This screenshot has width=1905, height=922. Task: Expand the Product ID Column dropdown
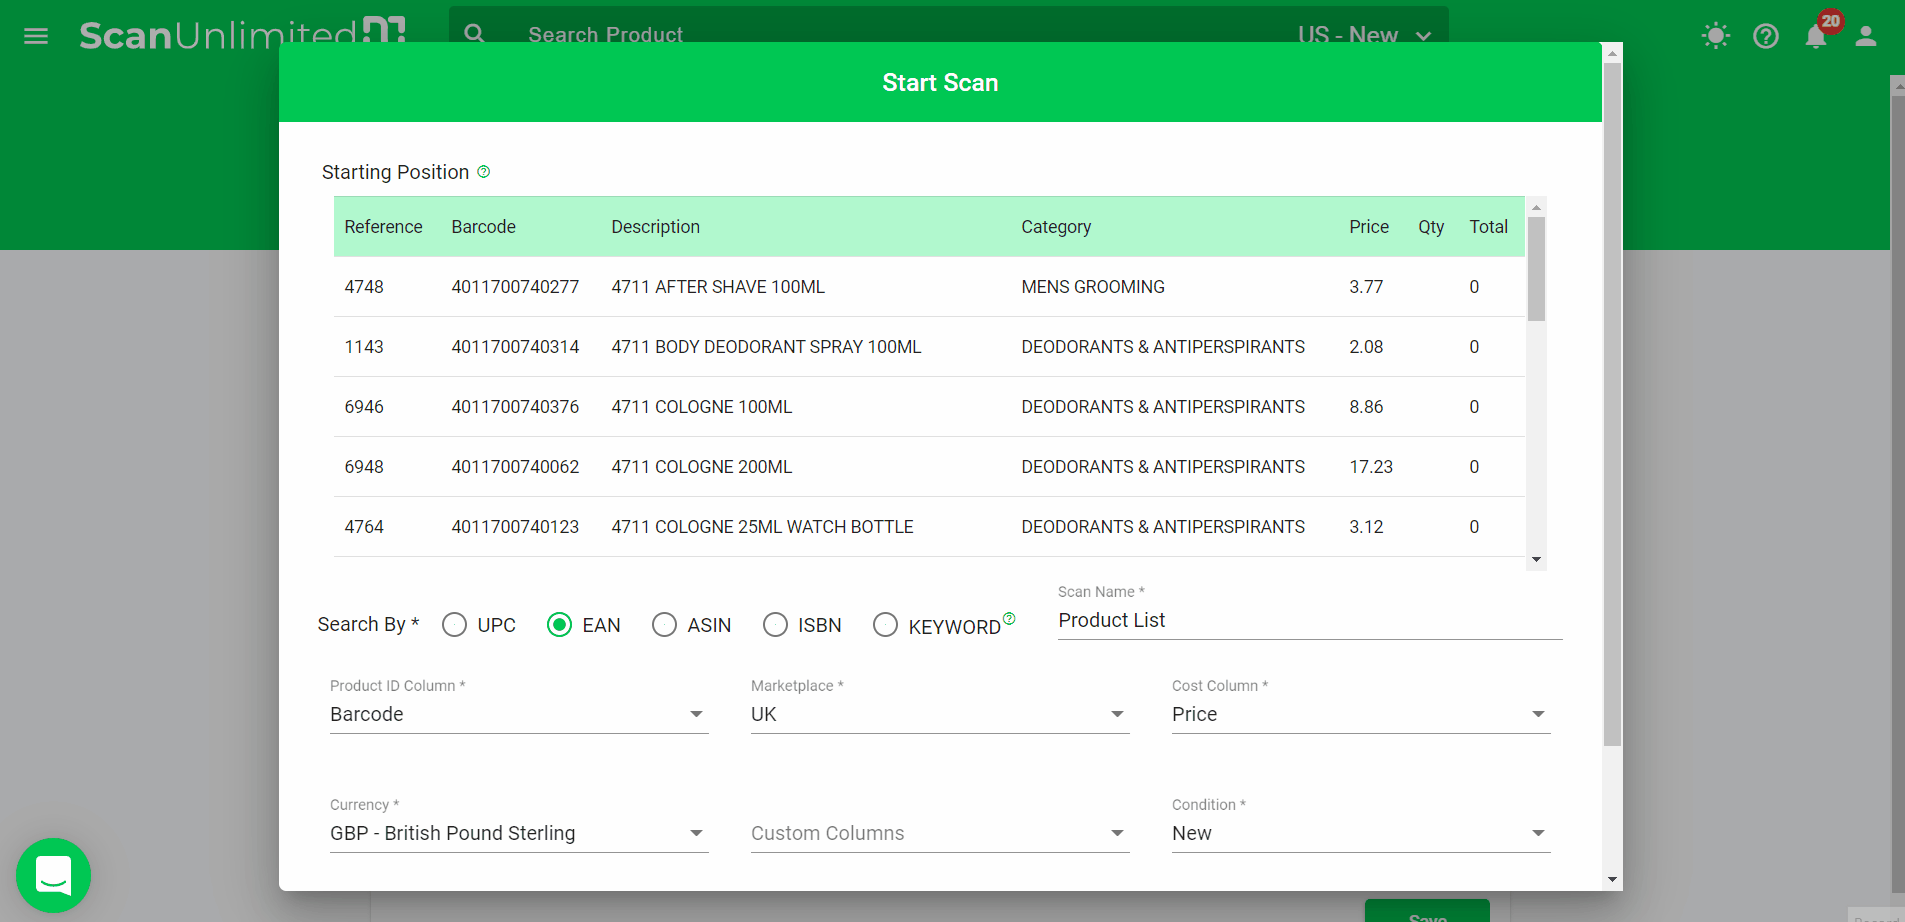[518, 714]
